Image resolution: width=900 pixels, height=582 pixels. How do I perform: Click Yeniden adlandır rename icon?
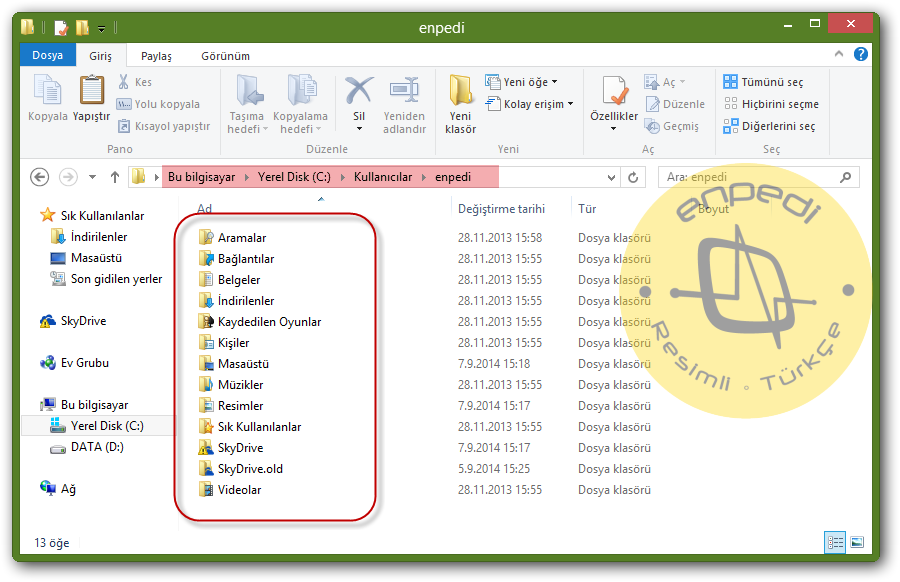tap(405, 90)
